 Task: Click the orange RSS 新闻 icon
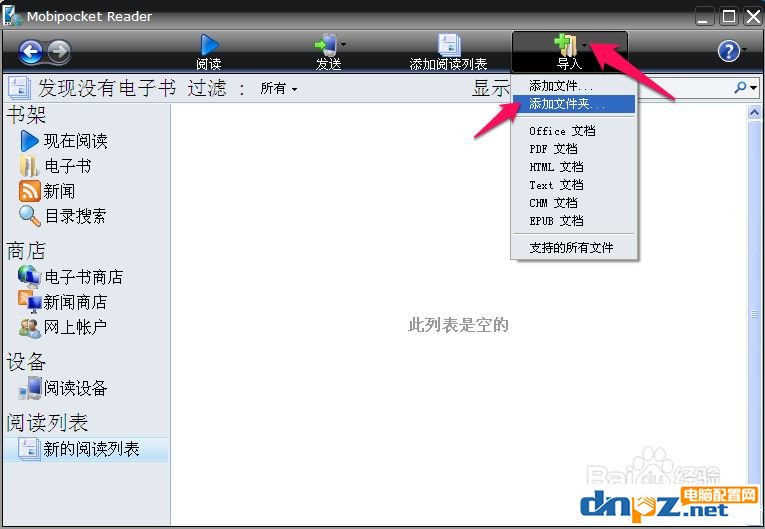29,191
